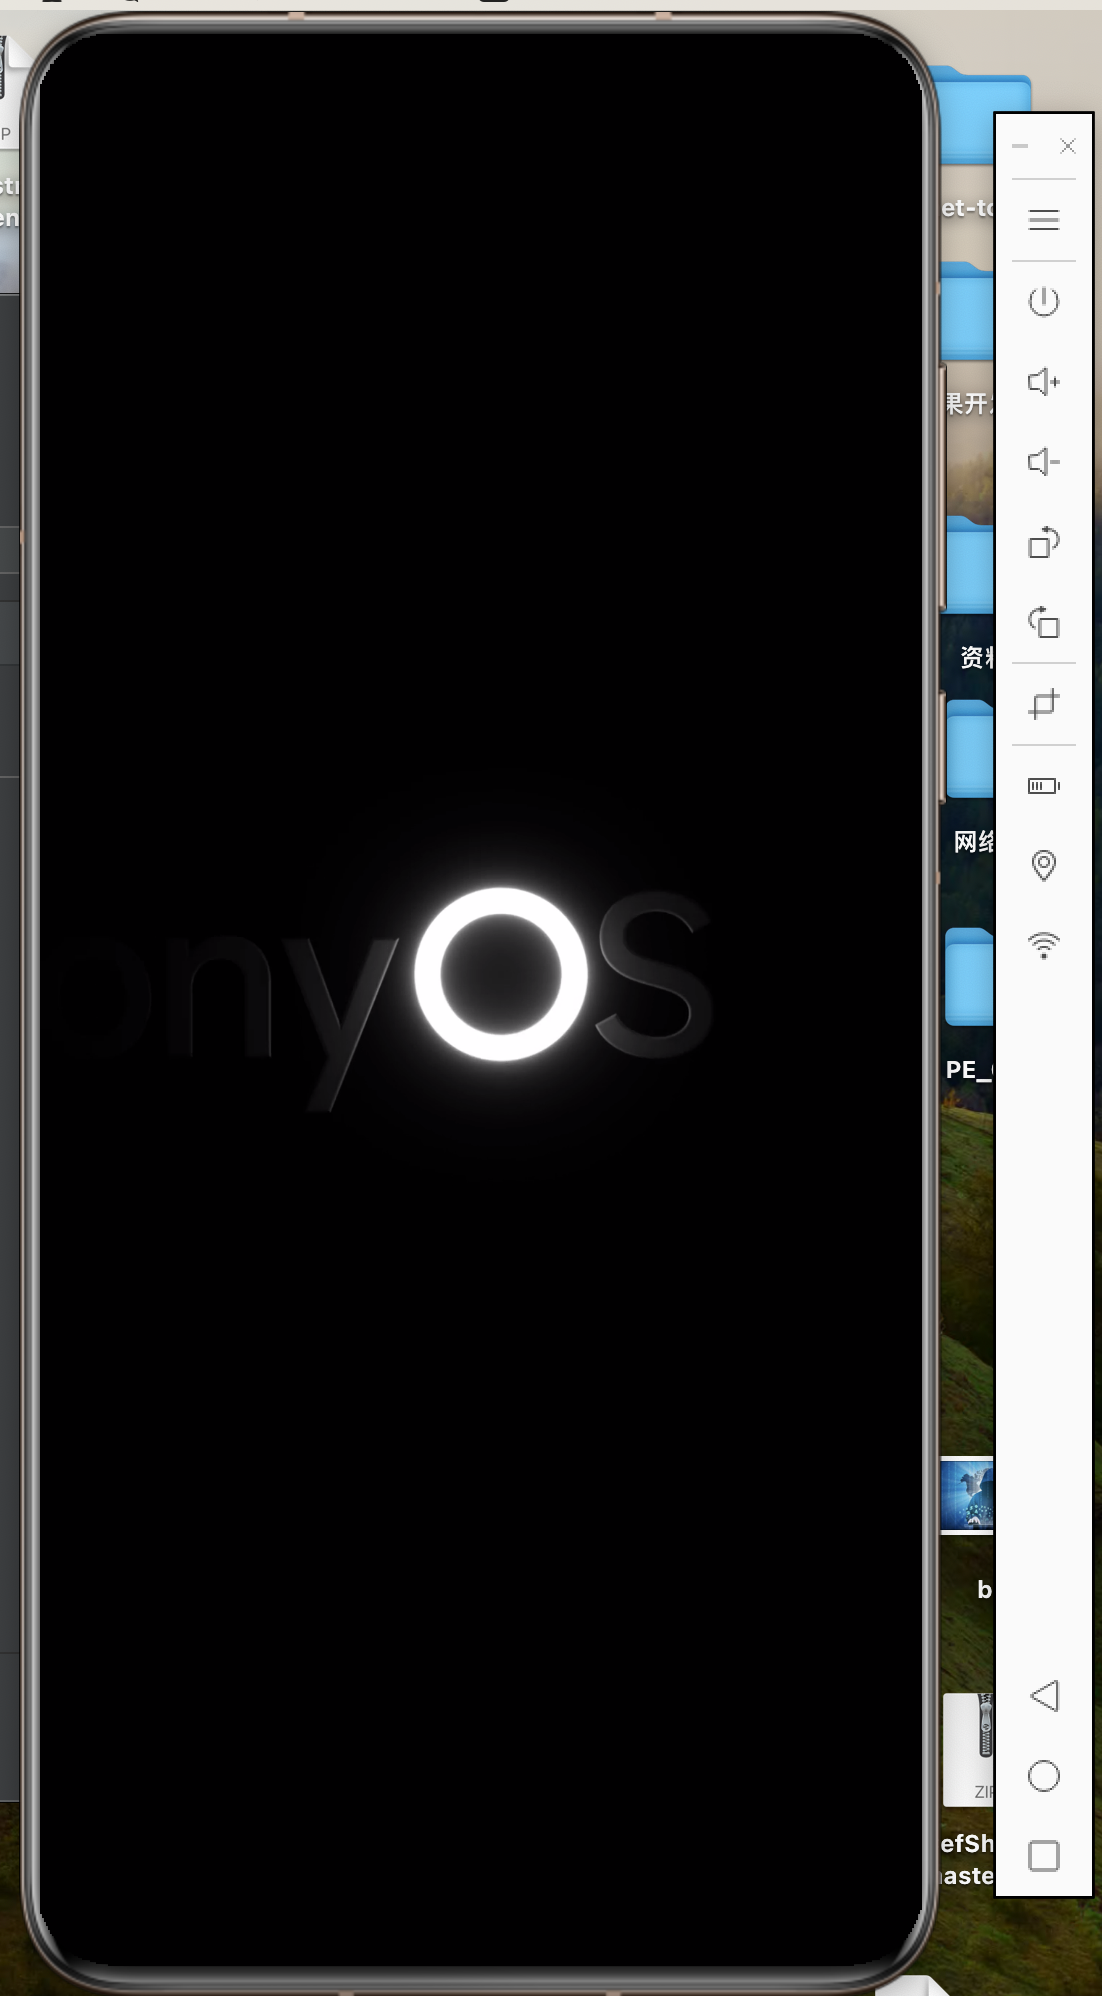
Task: Open the emulator battery settings
Action: click(x=1043, y=786)
